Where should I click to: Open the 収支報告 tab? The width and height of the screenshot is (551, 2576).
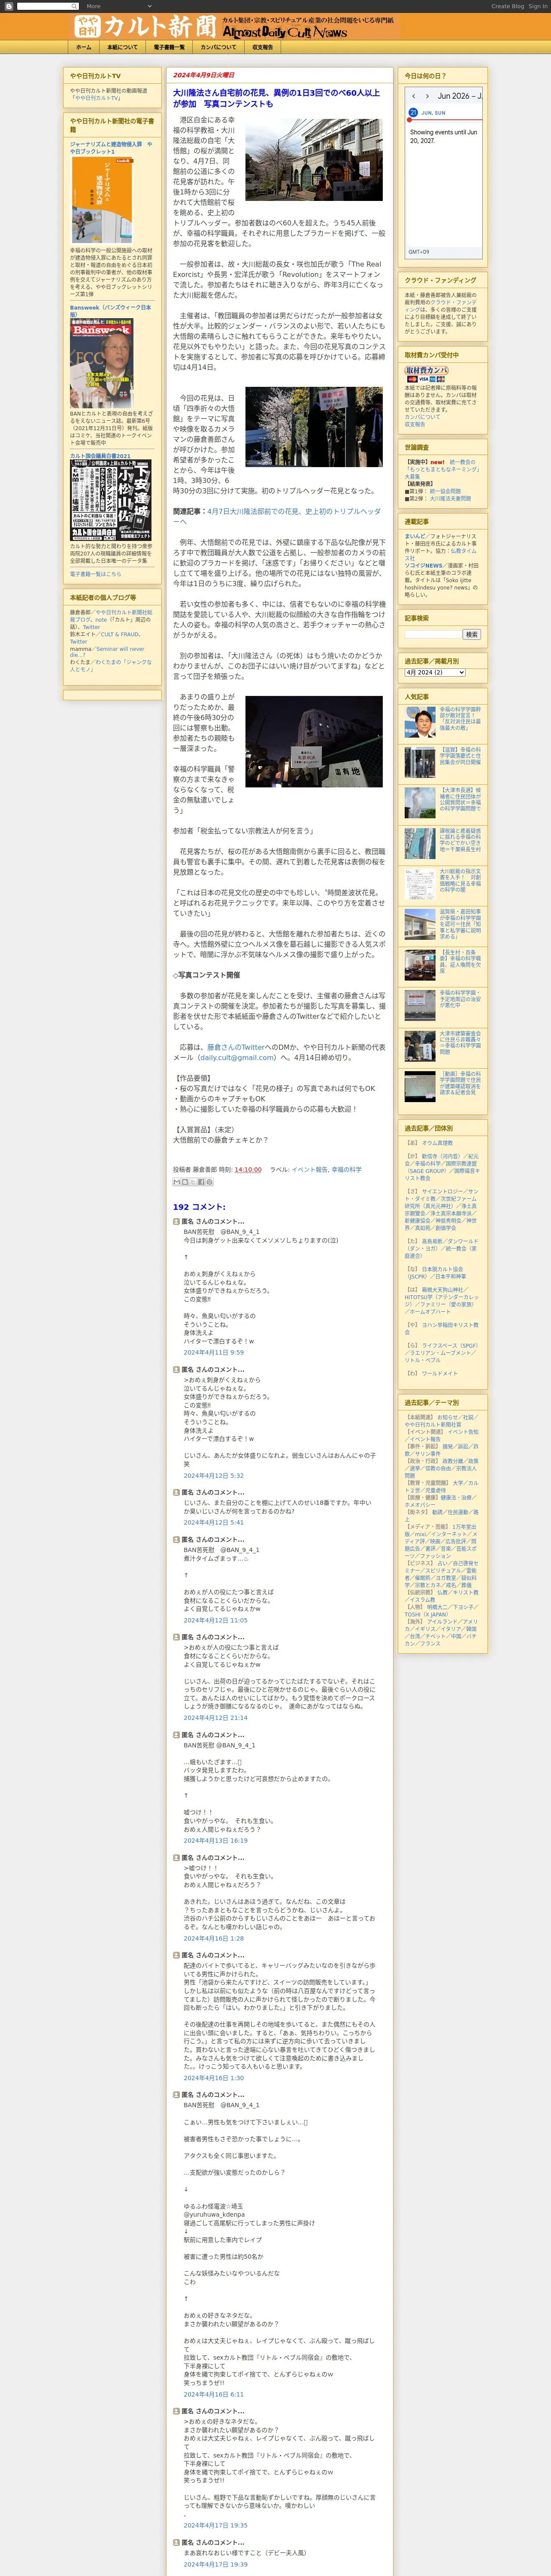[262, 47]
